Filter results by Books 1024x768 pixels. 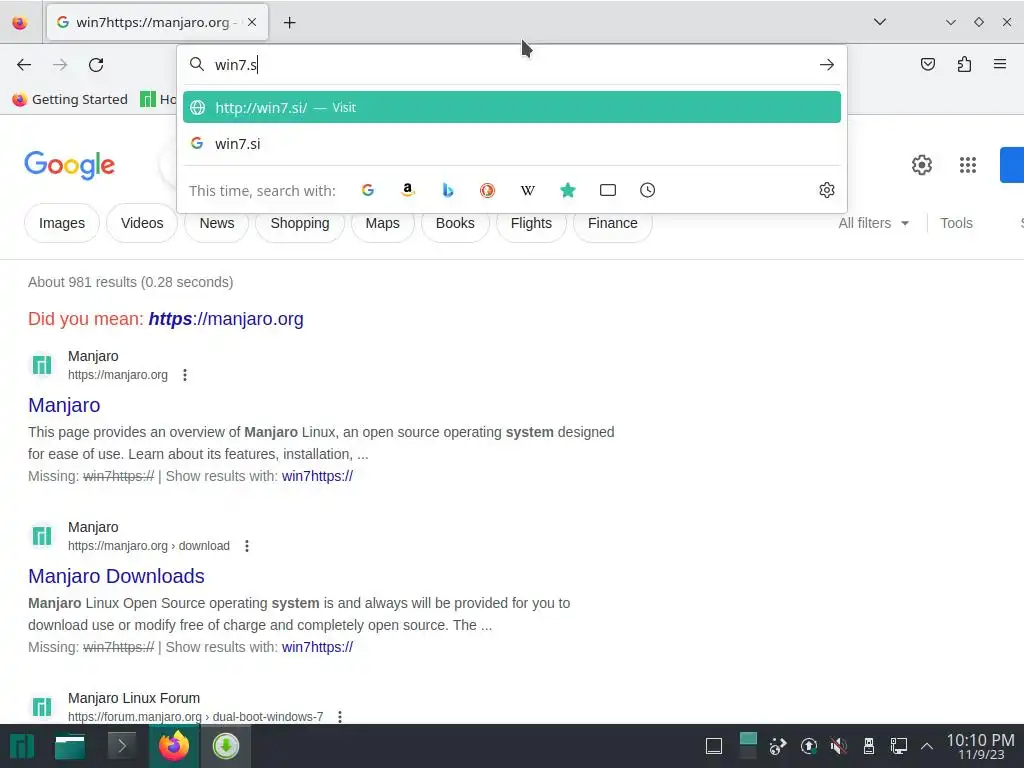(x=455, y=223)
